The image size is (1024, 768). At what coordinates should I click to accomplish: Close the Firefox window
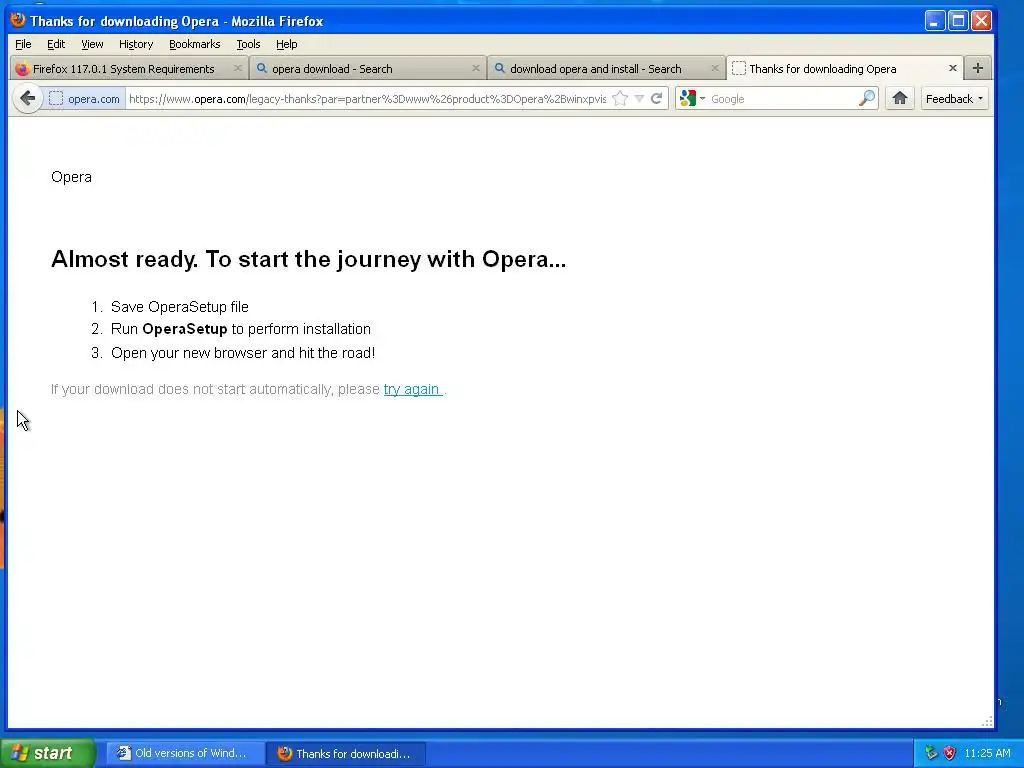click(982, 21)
